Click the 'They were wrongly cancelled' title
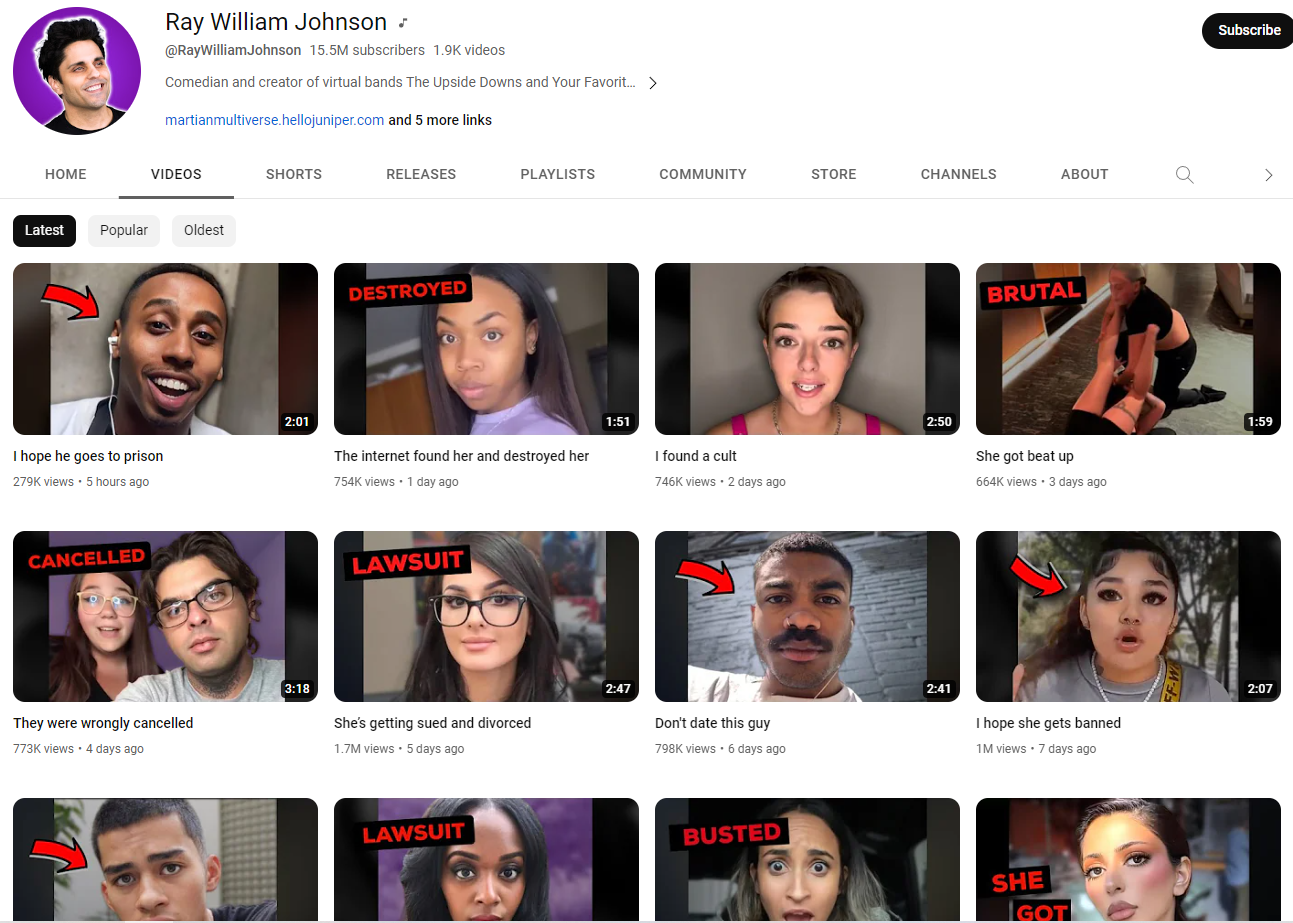Image resolution: width=1293 pixels, height=923 pixels. [x=103, y=723]
